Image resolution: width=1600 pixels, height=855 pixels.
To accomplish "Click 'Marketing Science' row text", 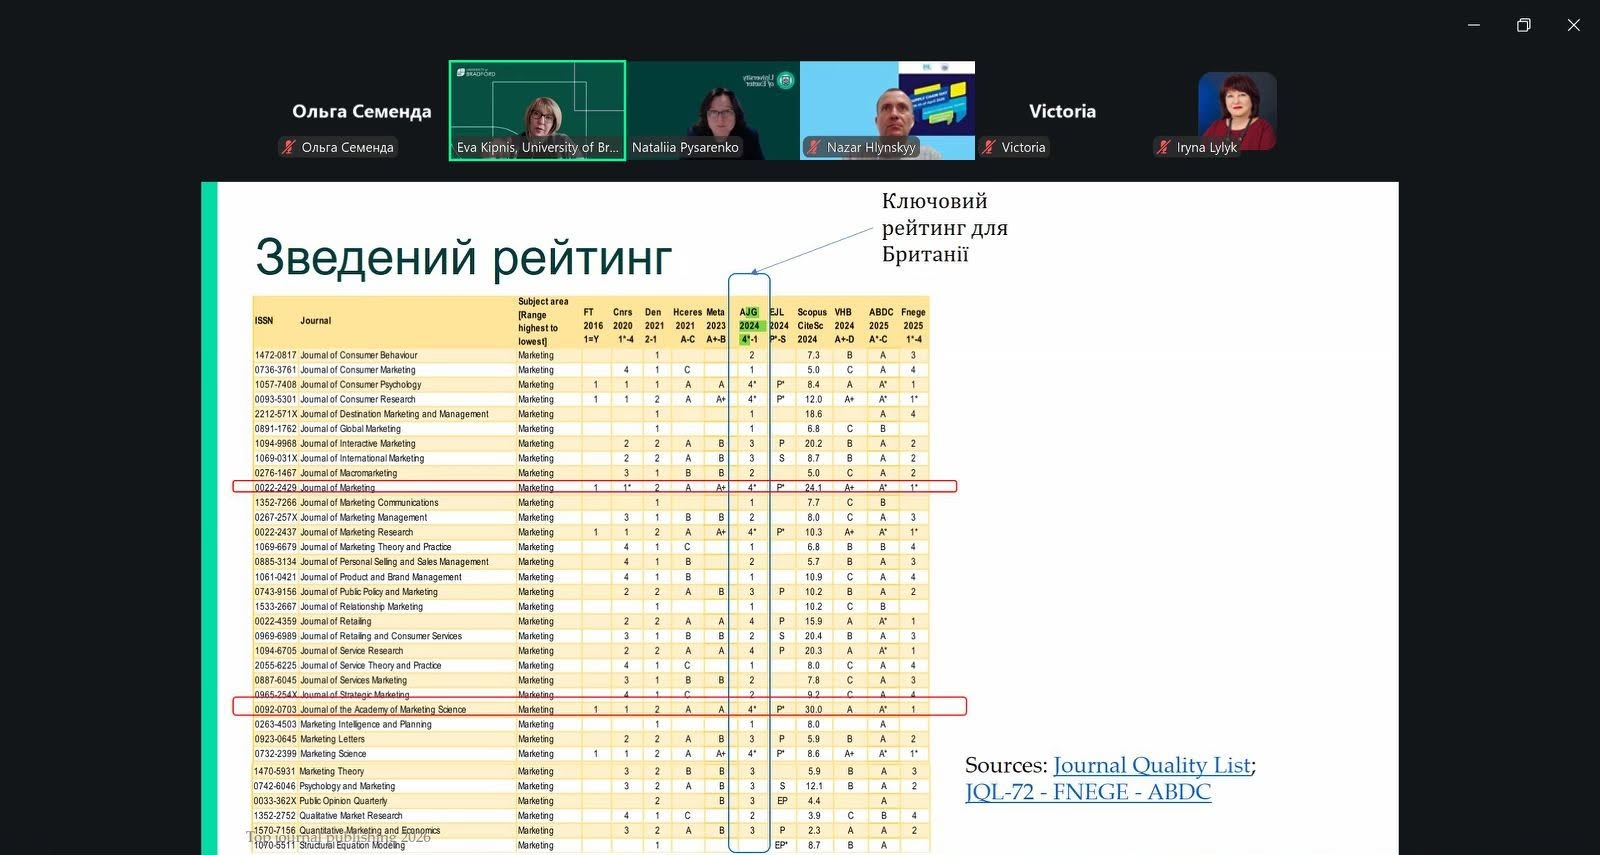I will pos(333,754).
